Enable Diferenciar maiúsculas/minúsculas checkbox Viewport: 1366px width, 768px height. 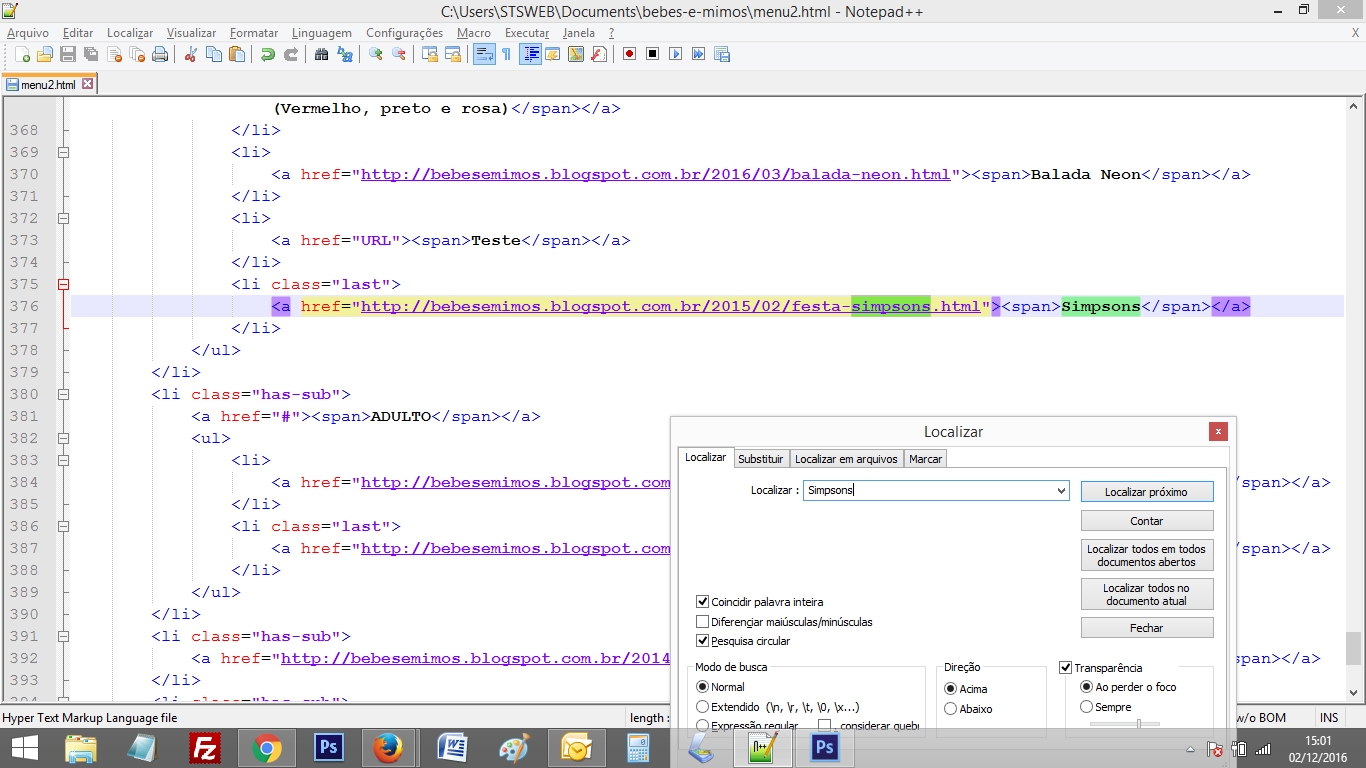pos(703,622)
